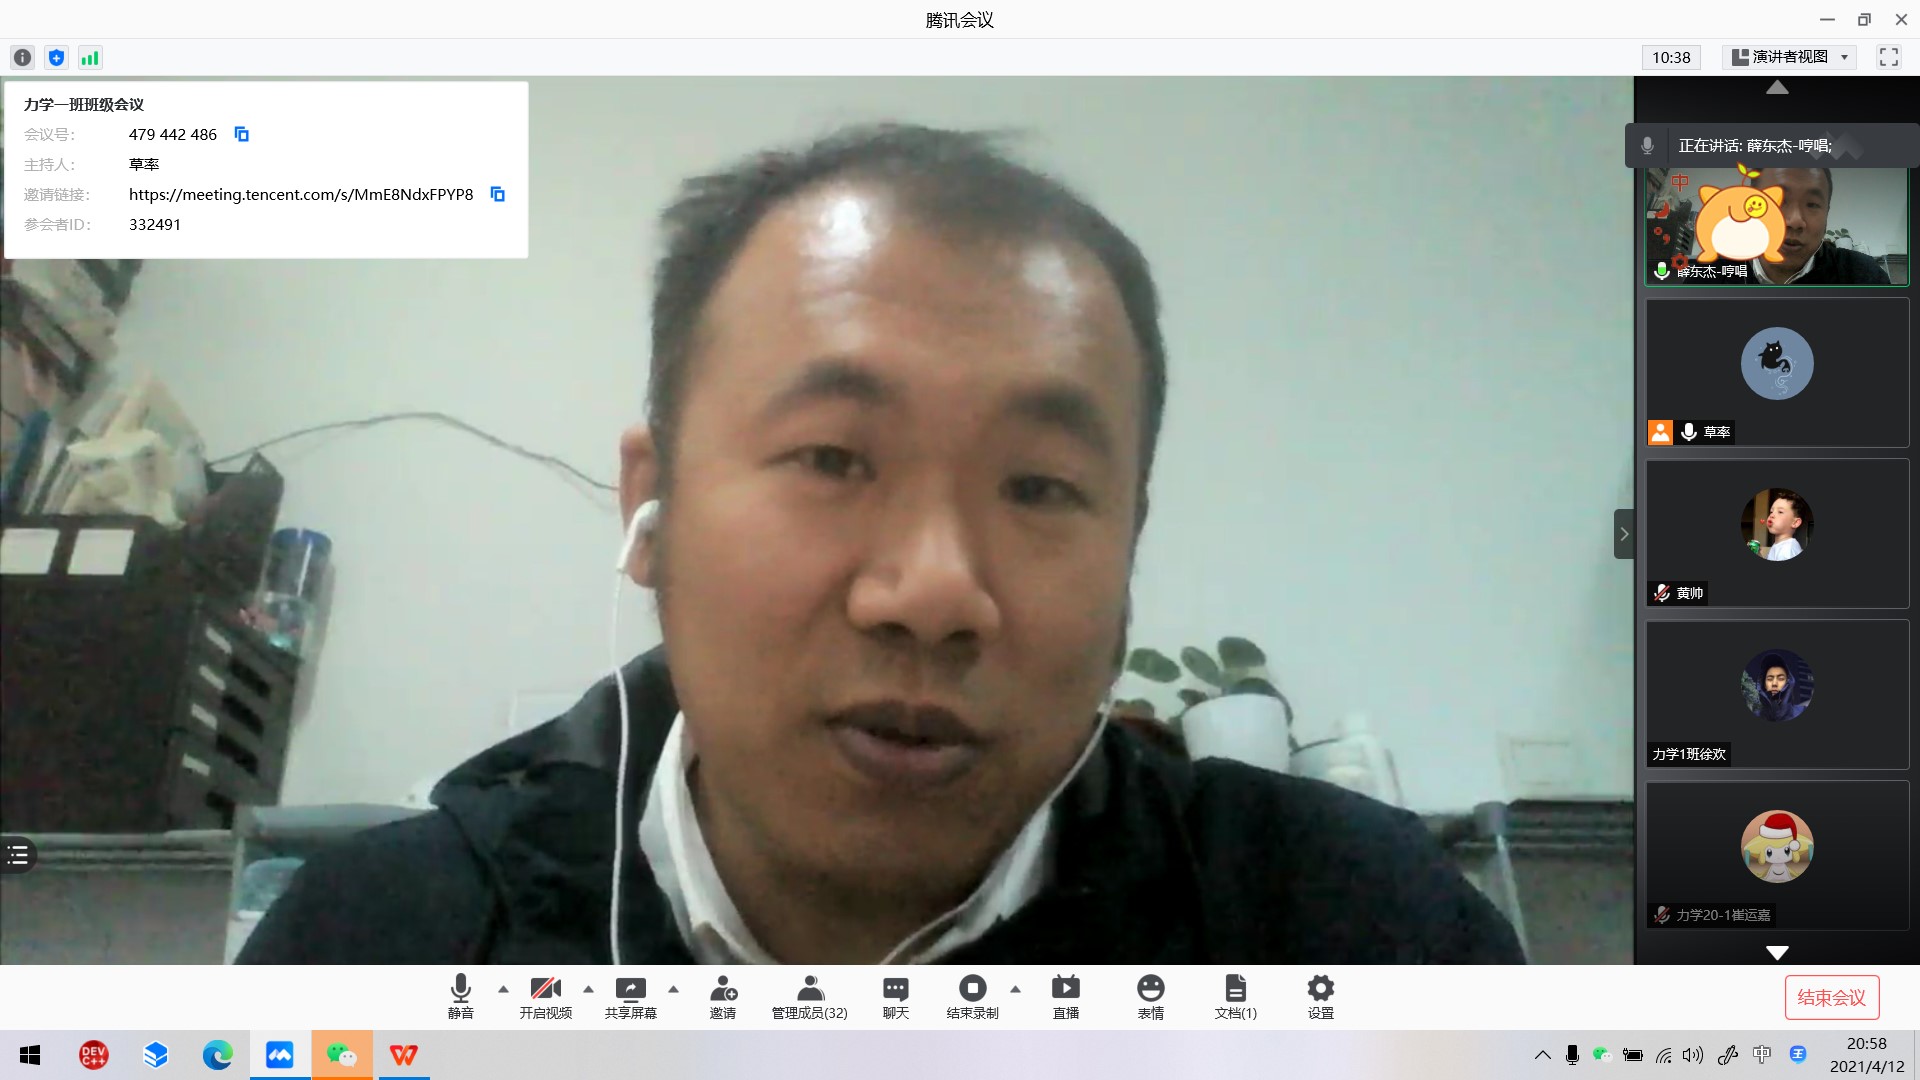This screenshot has width=1920, height=1080.
Task: Click the speaking indicator 正在讲话 bar
Action: tap(1772, 146)
